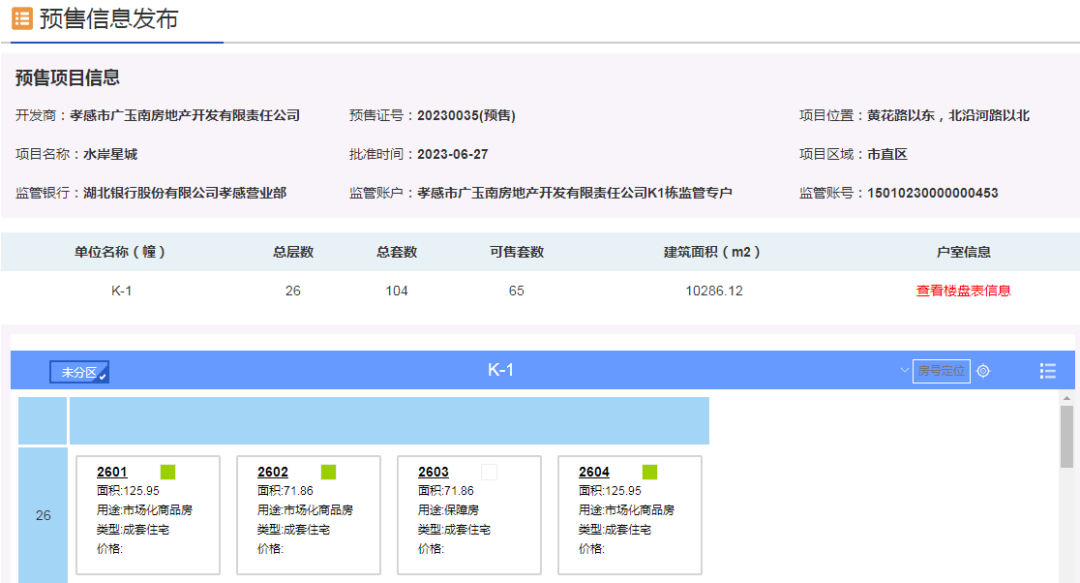
Task: Click the white status square for room 2603
Action: pyautogui.click(x=489, y=472)
